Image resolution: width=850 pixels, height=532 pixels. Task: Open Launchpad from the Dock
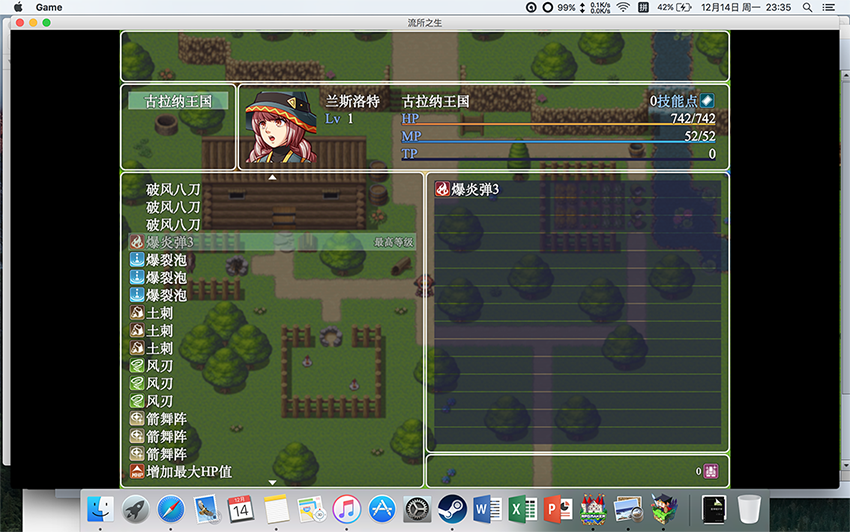coord(136,509)
